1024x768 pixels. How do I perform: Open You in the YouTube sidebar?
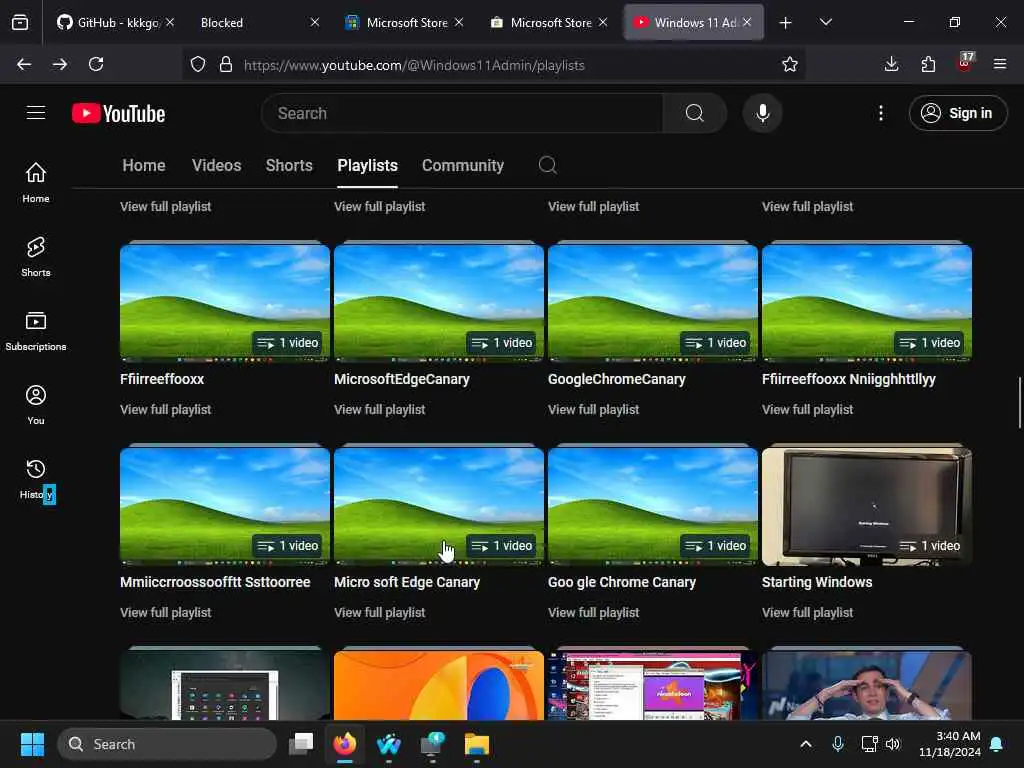click(36, 405)
